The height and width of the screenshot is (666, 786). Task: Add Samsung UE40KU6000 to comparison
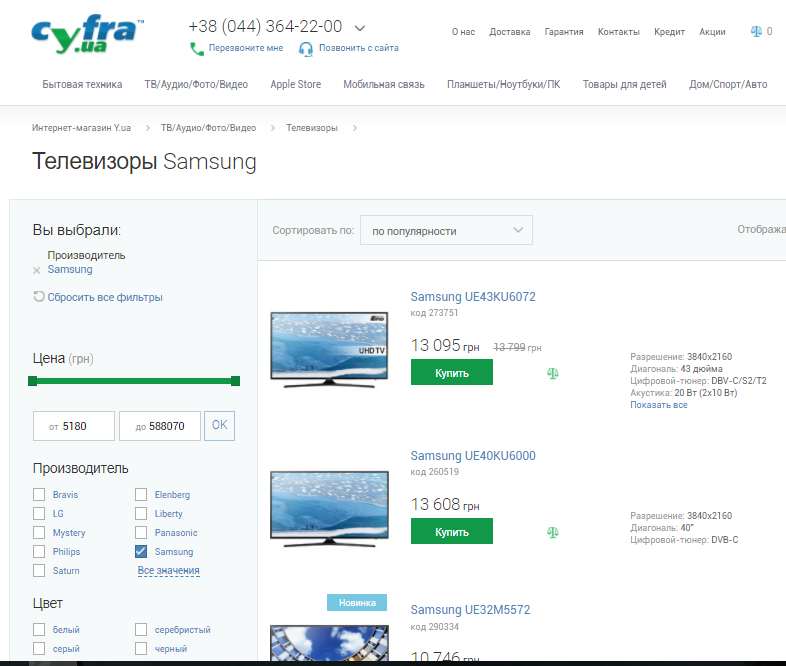pos(552,532)
